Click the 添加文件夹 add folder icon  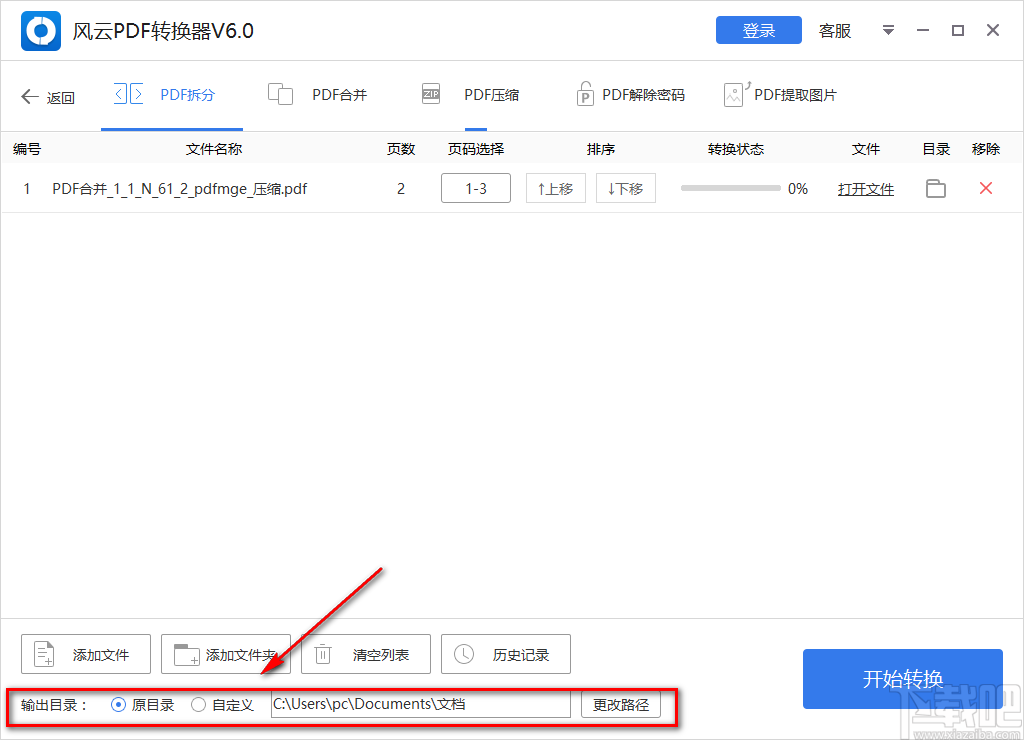[x=184, y=654]
